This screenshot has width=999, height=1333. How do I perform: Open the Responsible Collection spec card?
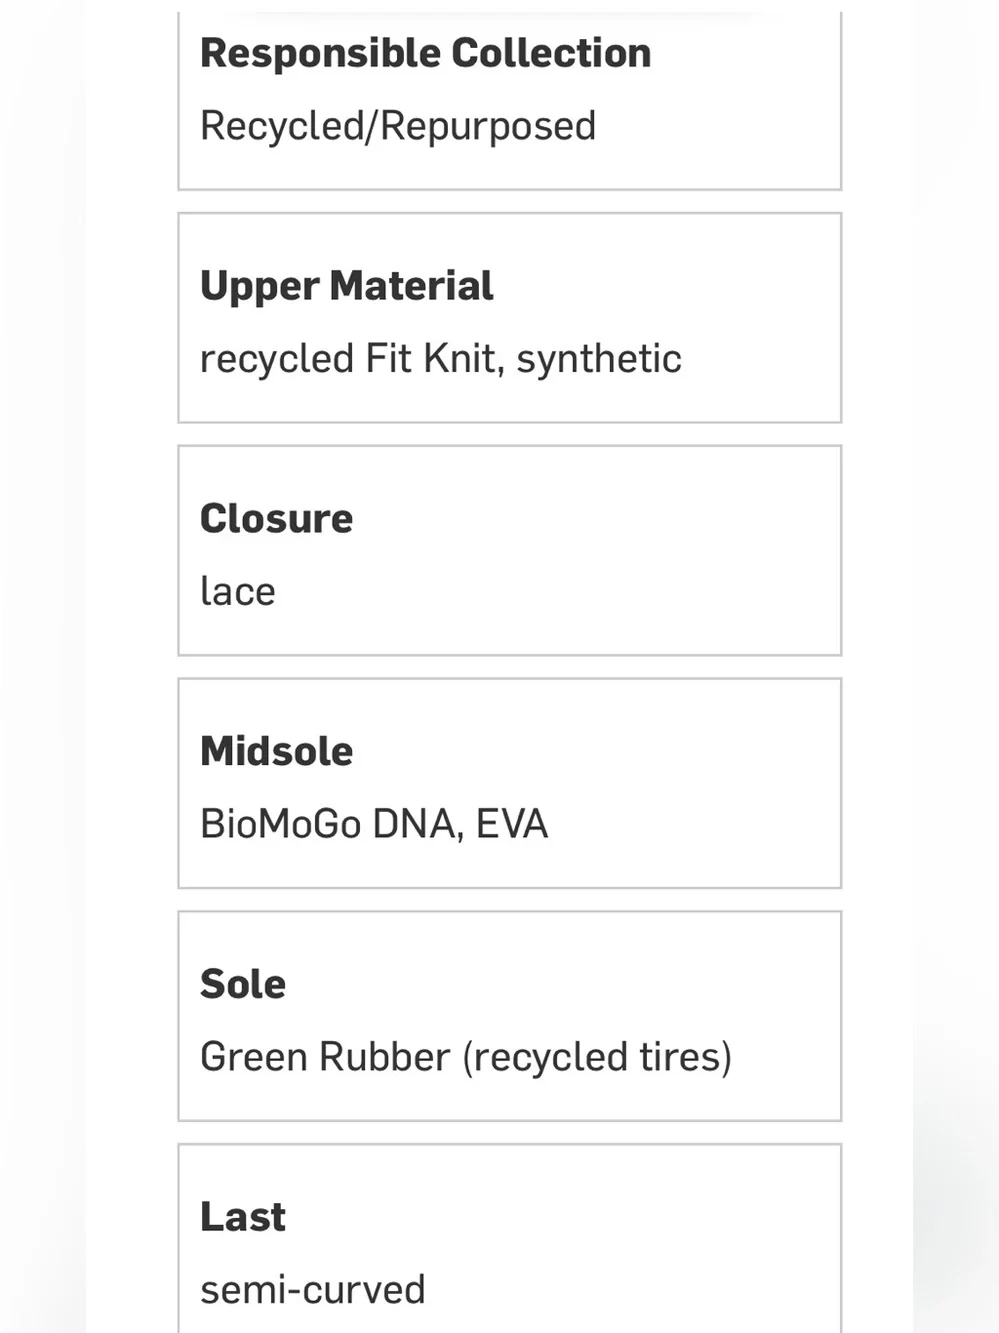point(510,100)
